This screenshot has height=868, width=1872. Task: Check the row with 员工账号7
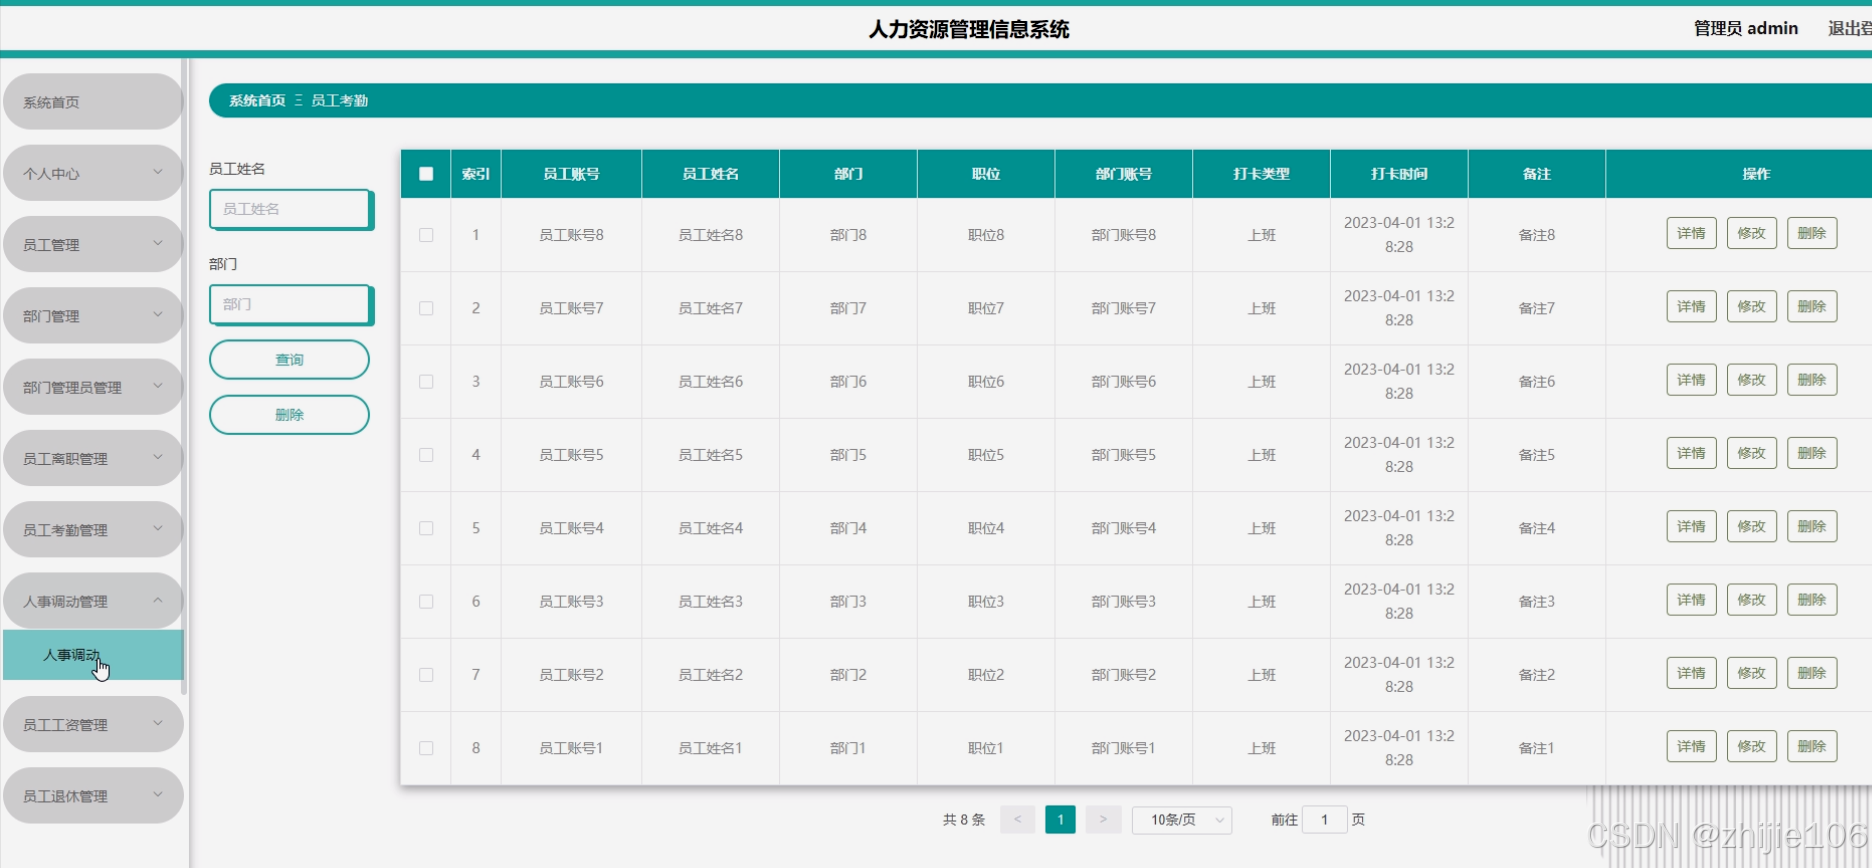426,308
